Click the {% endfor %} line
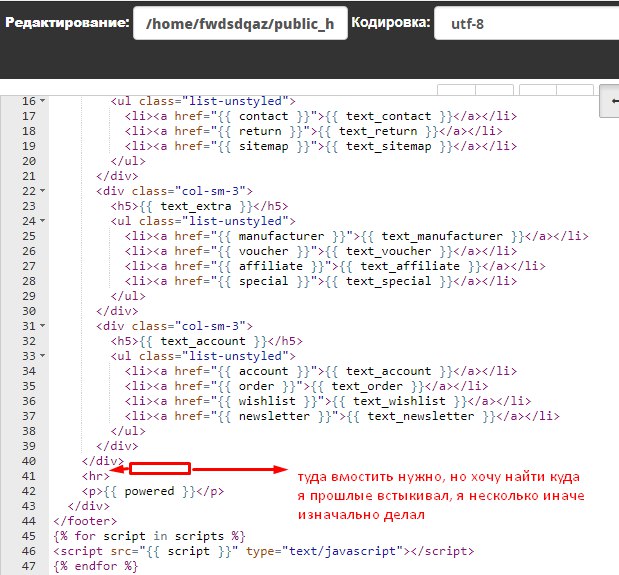 [96, 566]
